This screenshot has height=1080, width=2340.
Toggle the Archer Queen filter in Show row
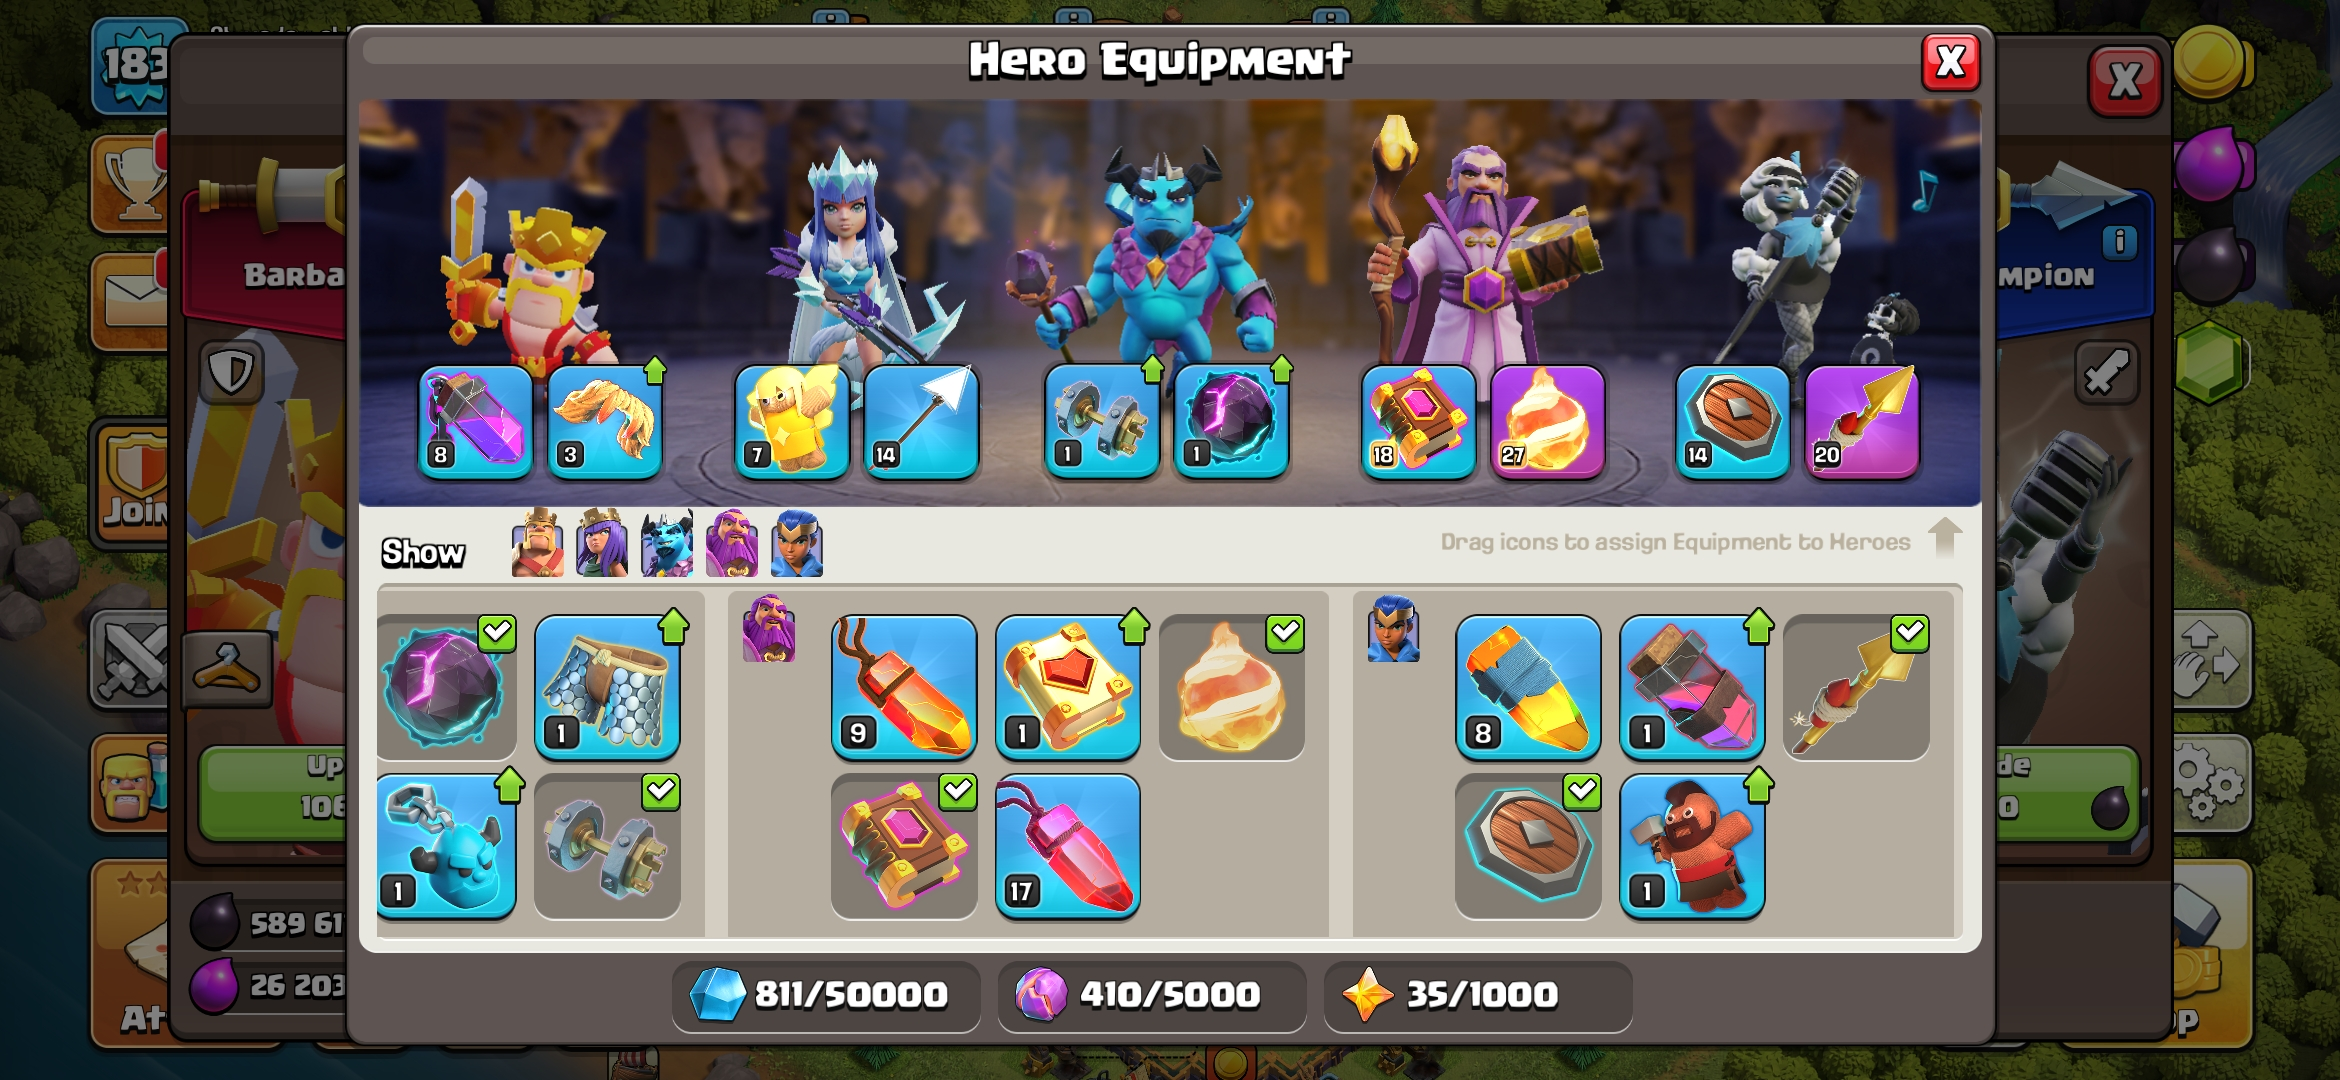click(x=602, y=544)
